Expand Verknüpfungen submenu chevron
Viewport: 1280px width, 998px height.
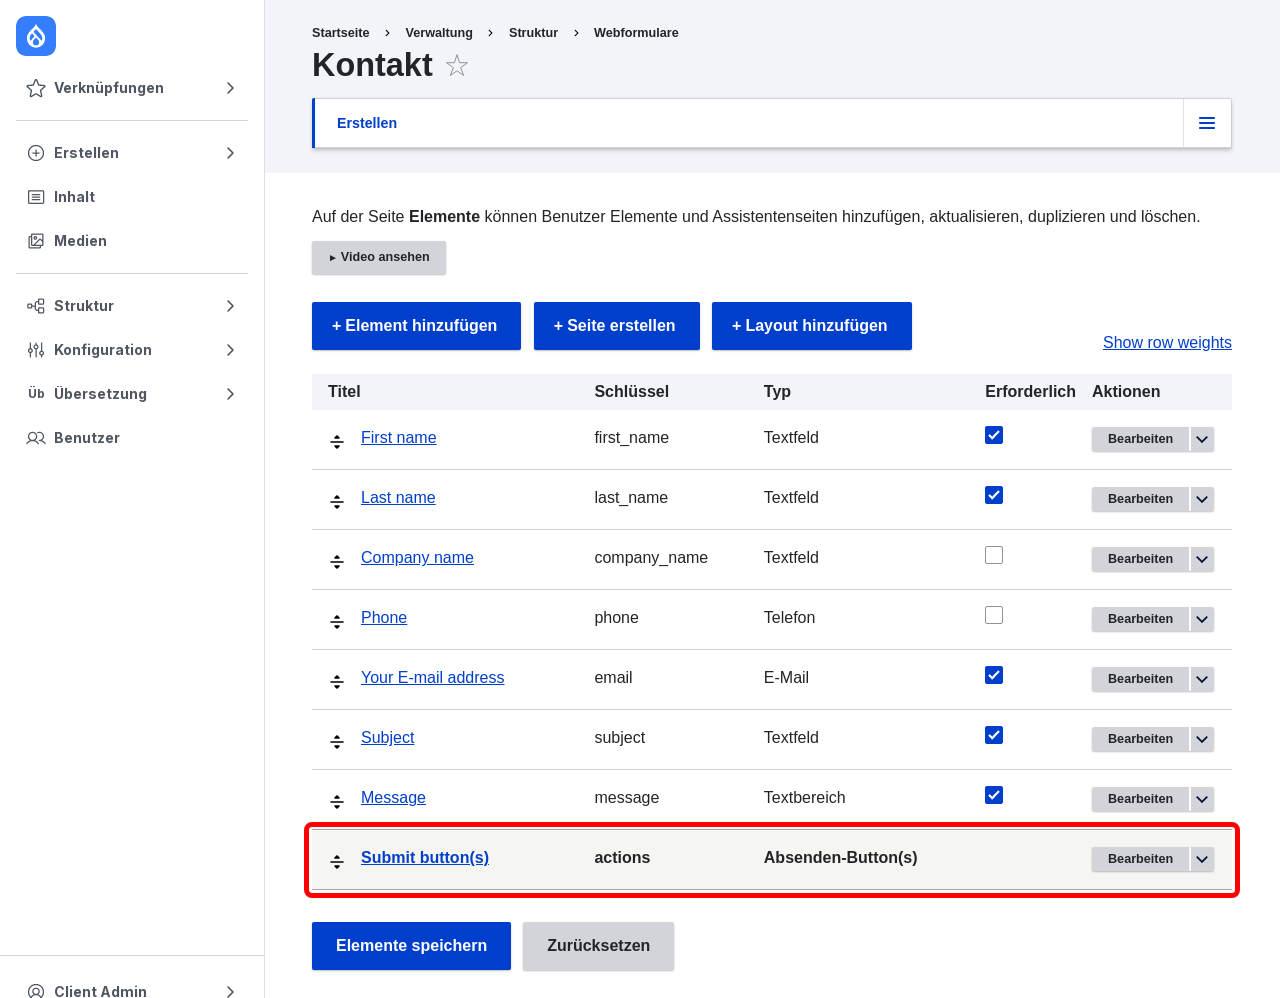[x=230, y=88]
